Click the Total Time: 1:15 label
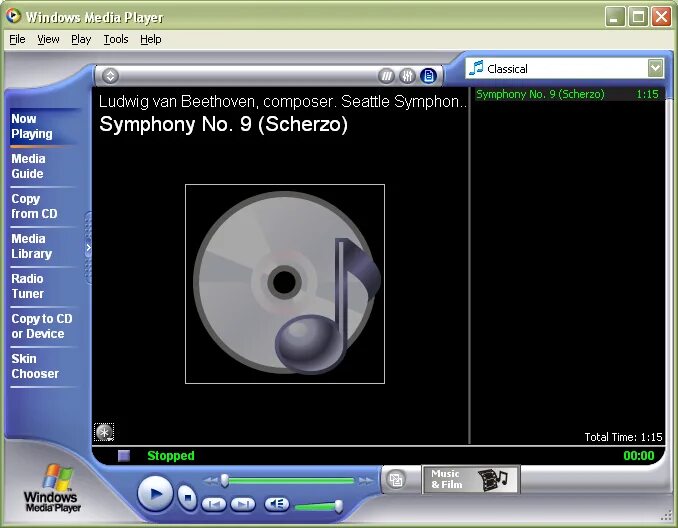 click(x=623, y=437)
